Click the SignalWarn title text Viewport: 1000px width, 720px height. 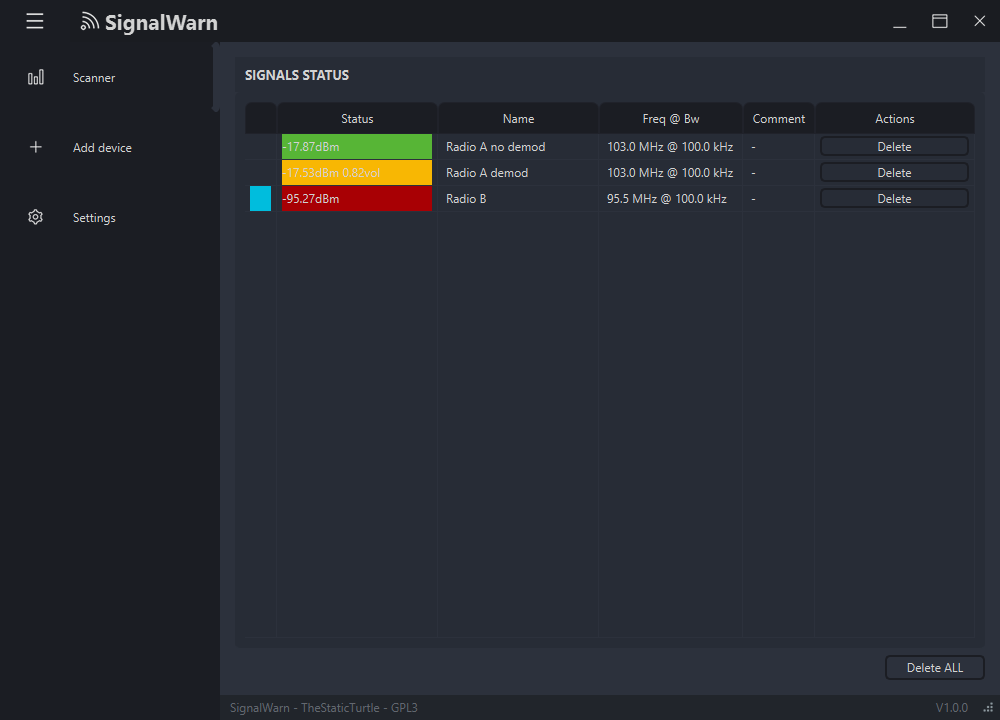pyautogui.click(x=161, y=23)
